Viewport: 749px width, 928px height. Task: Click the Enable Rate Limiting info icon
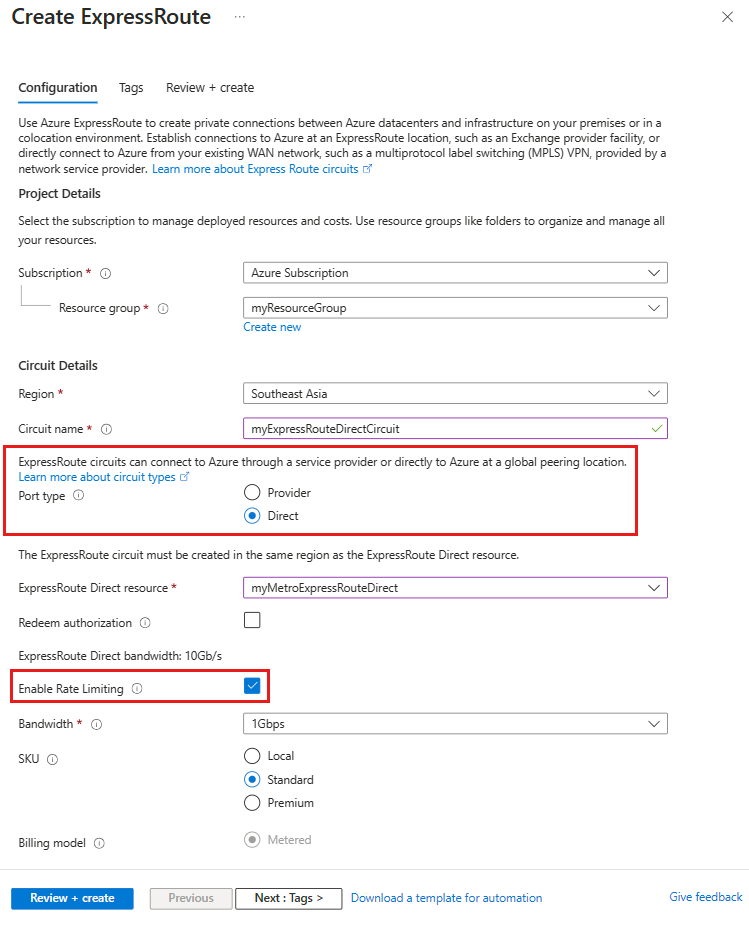tap(135, 687)
